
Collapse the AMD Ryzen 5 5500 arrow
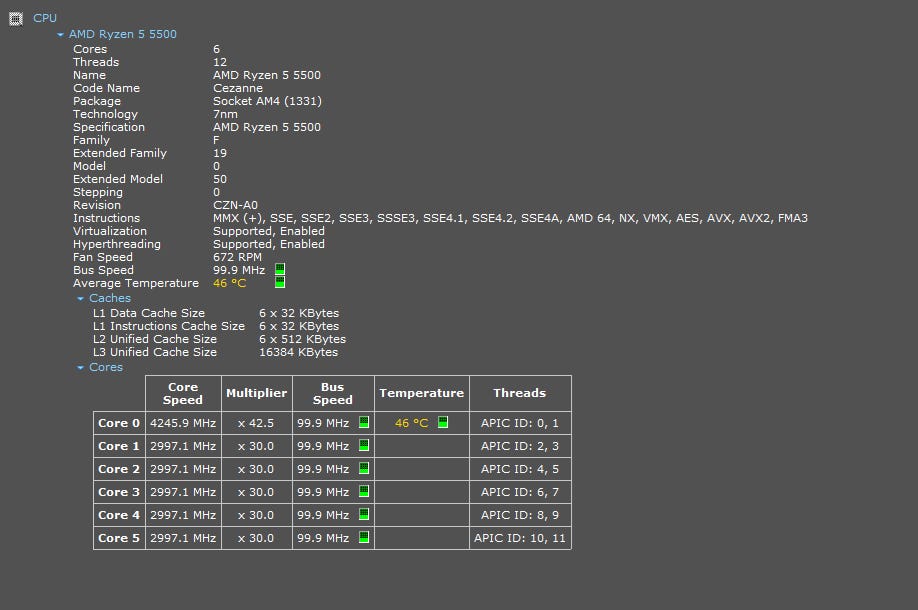tap(60, 35)
